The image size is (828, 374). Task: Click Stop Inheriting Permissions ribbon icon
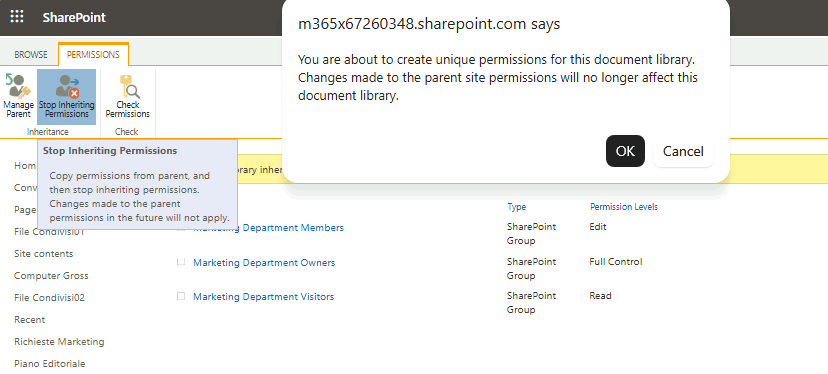pyautogui.click(x=67, y=96)
